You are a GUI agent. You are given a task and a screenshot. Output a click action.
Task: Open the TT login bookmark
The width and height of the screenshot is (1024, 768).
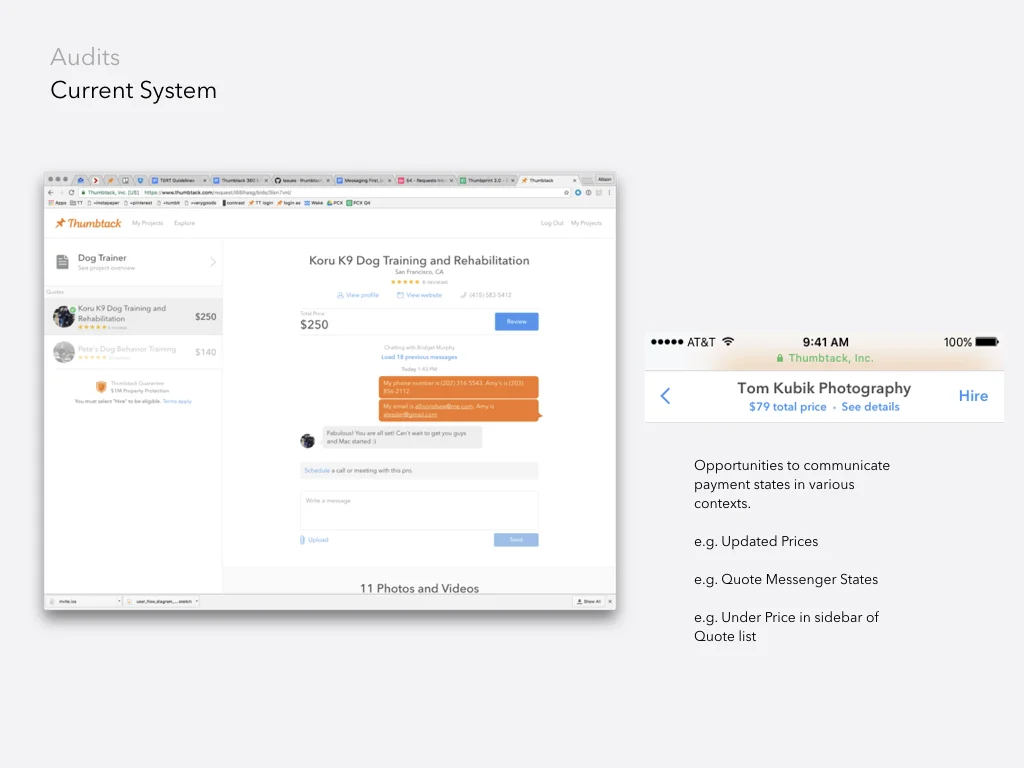click(261, 203)
